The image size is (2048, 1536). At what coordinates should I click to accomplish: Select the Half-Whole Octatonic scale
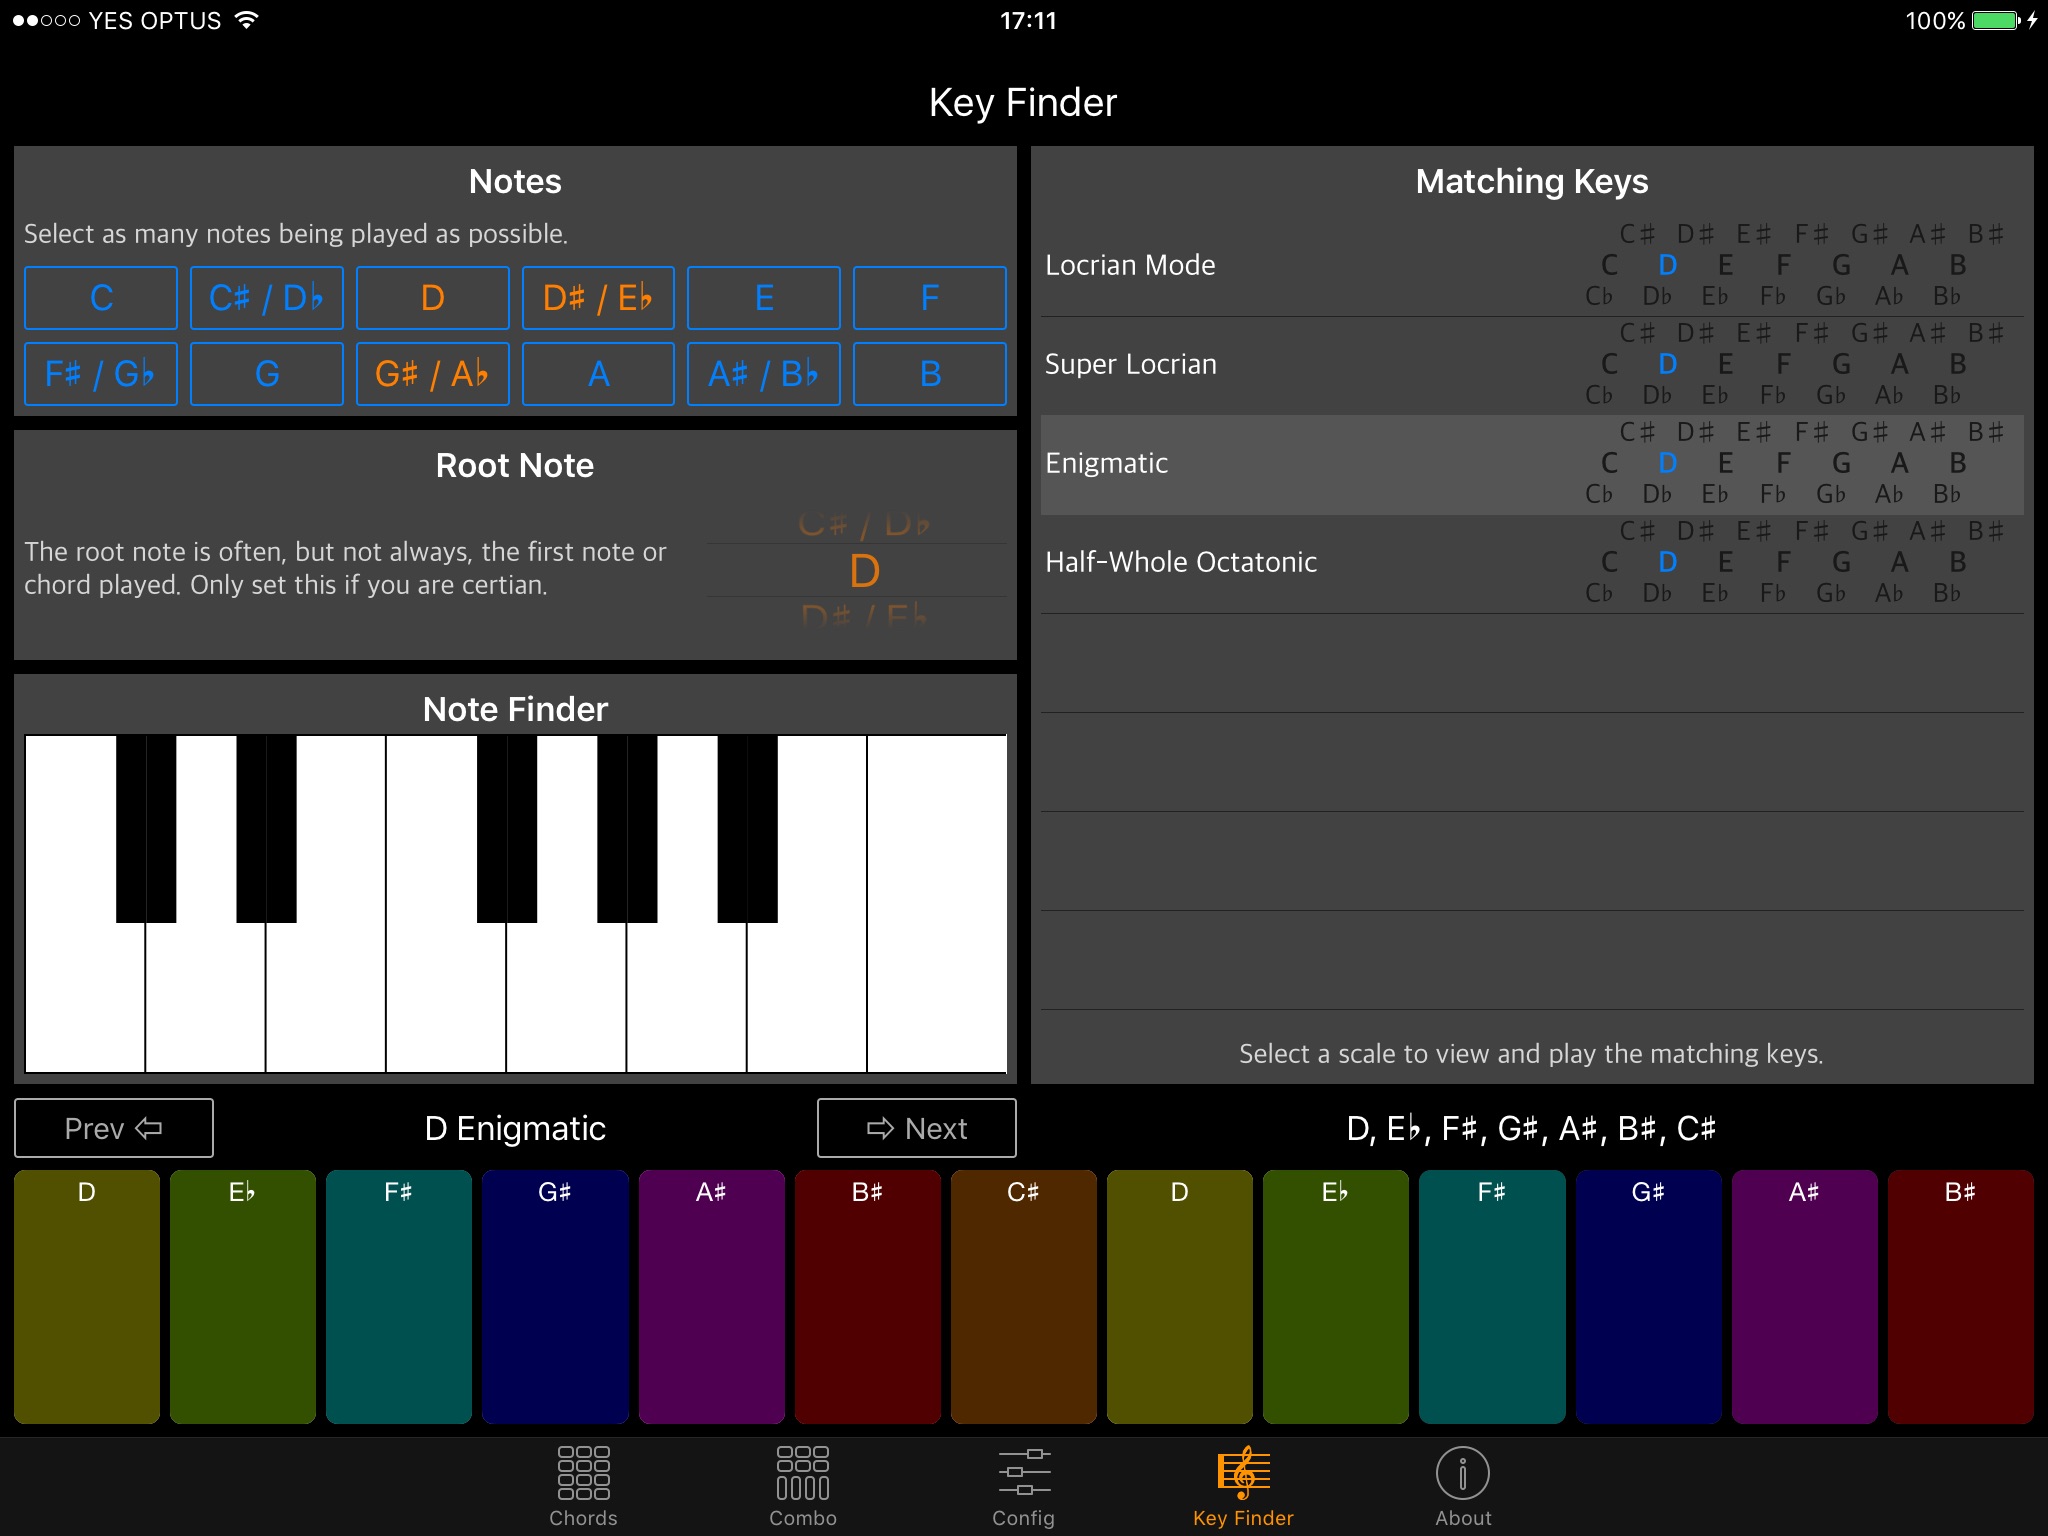(x=1180, y=561)
